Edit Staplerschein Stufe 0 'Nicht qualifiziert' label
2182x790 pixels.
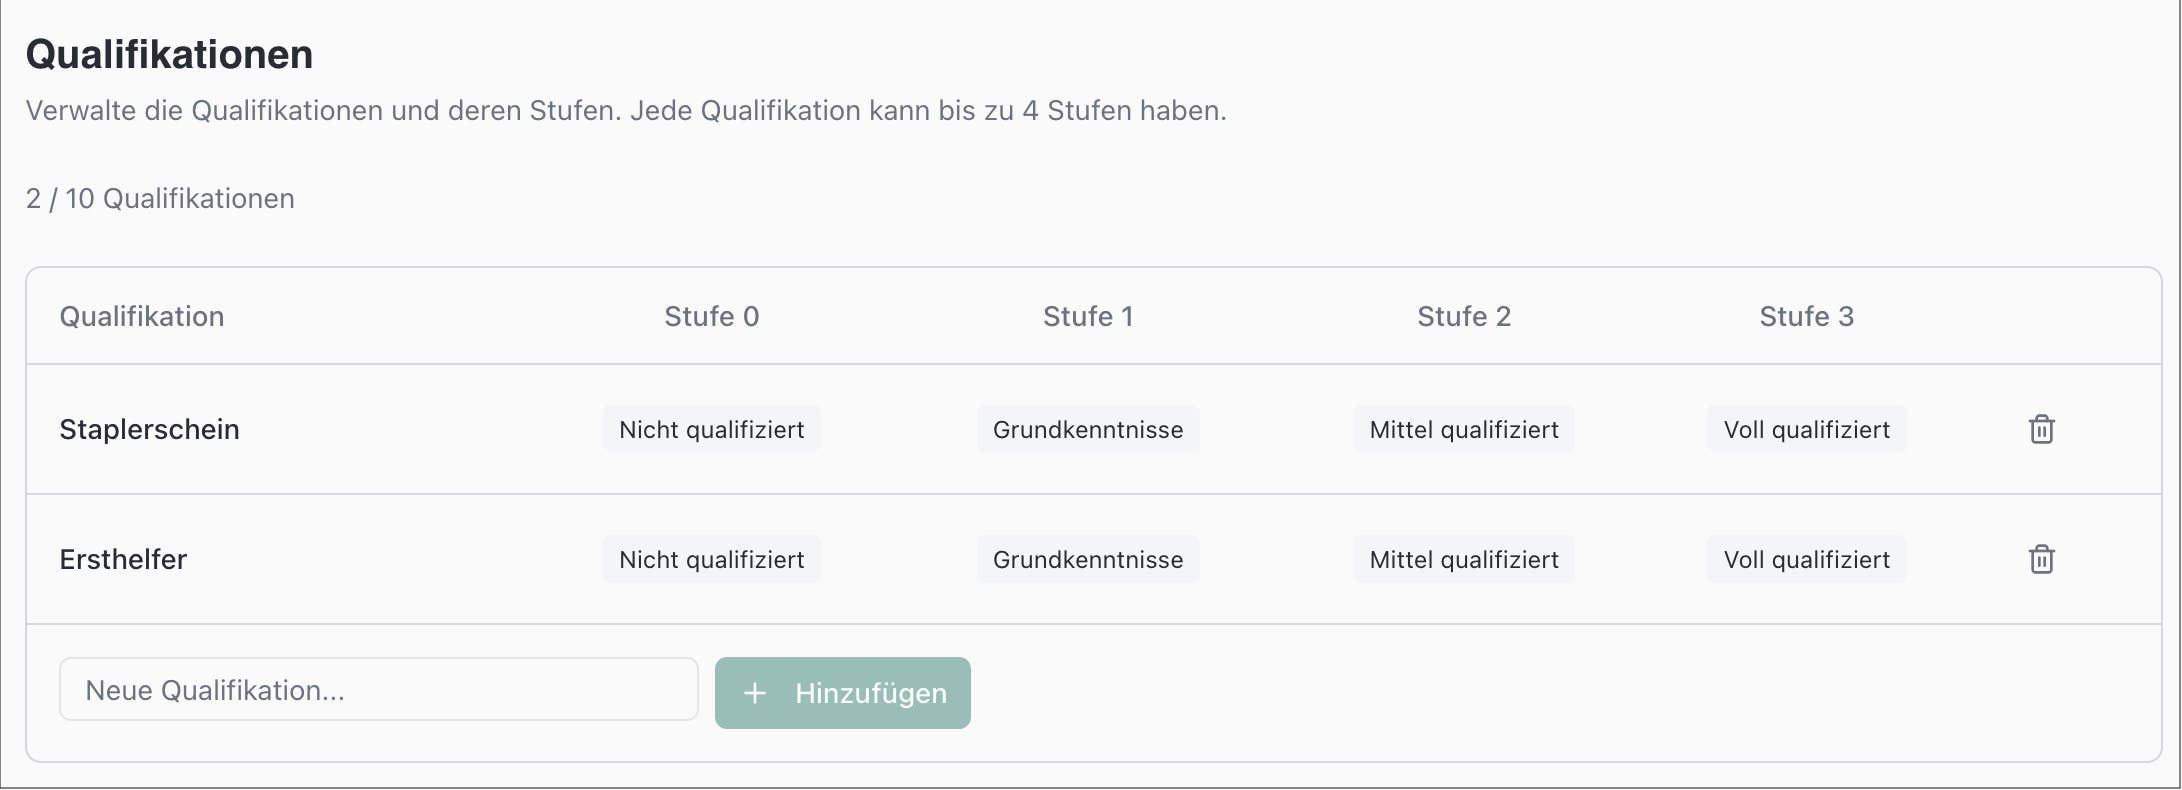(x=711, y=430)
